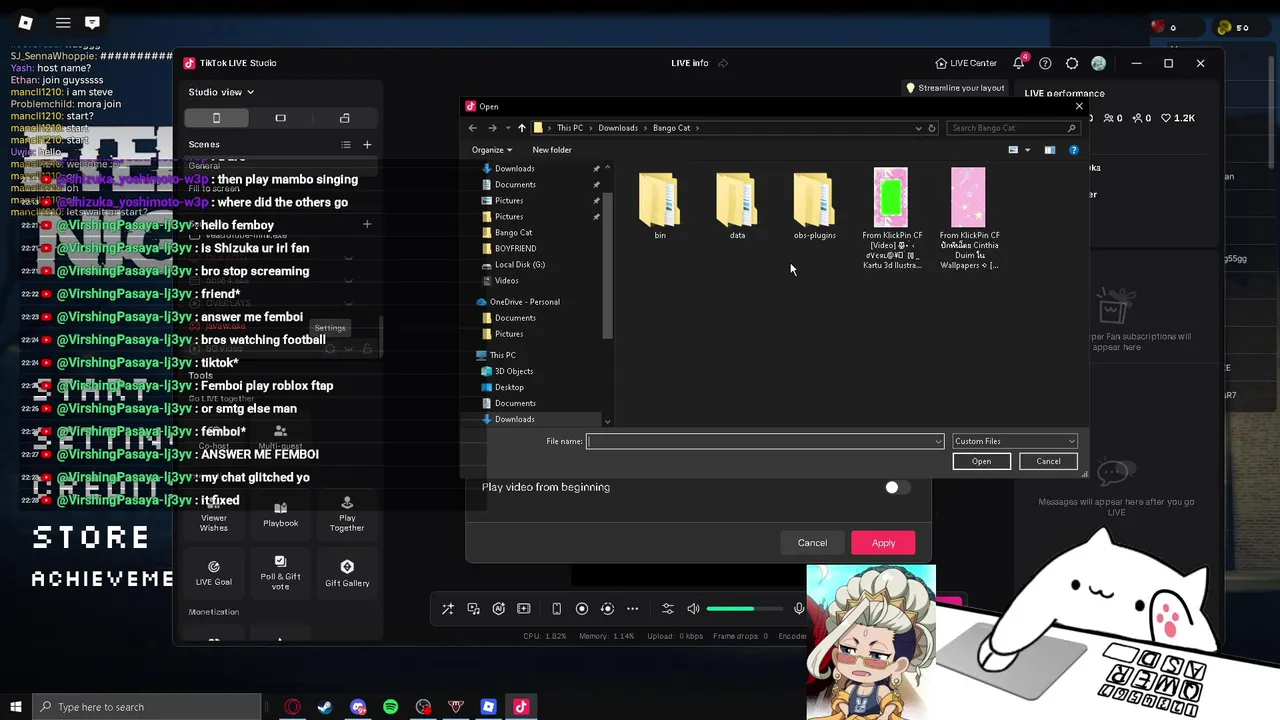Click Cancel in the Open file dialog
1280x720 pixels.
pos(1048,461)
